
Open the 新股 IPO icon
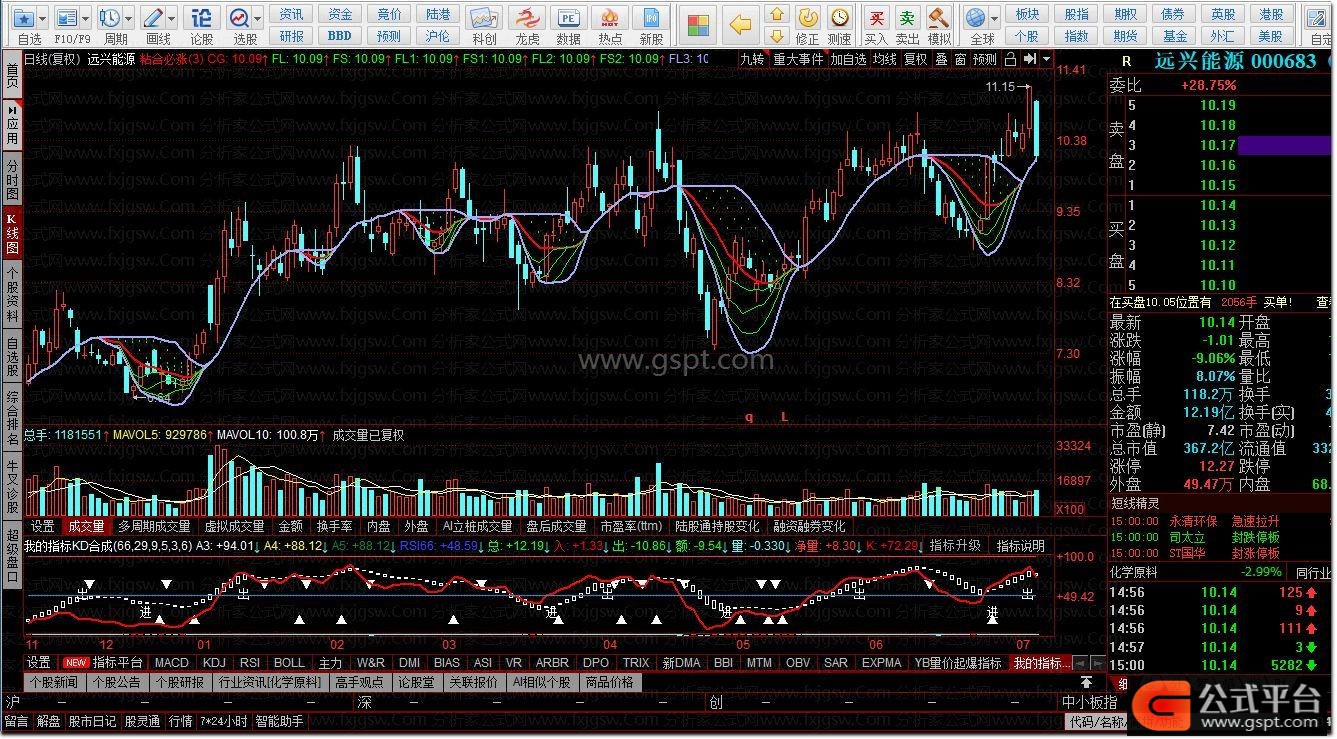pos(652,17)
